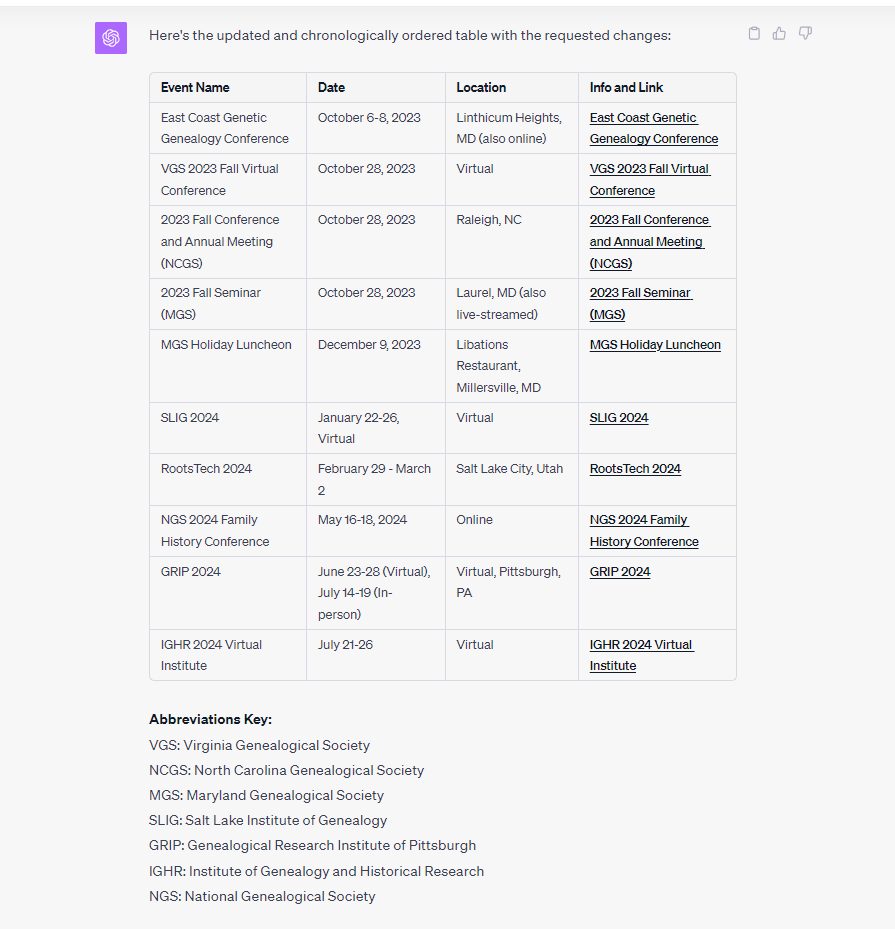
Task: Click the Event Name column header
Action: [x=195, y=88]
